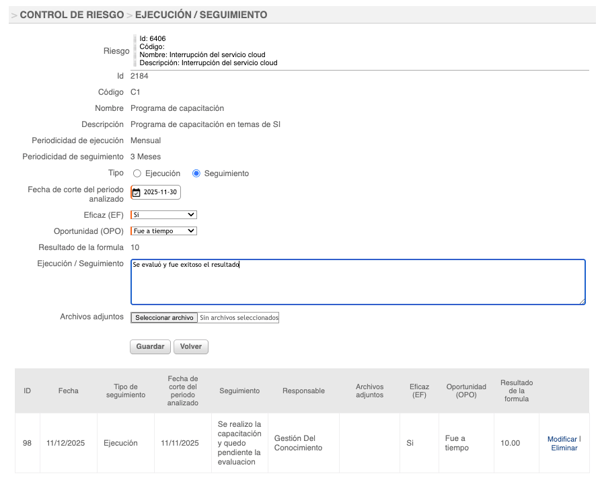Viewport: 600px width, 486px height.
Task: Open calendar icon in fecha de corte field
Action: (x=136, y=192)
